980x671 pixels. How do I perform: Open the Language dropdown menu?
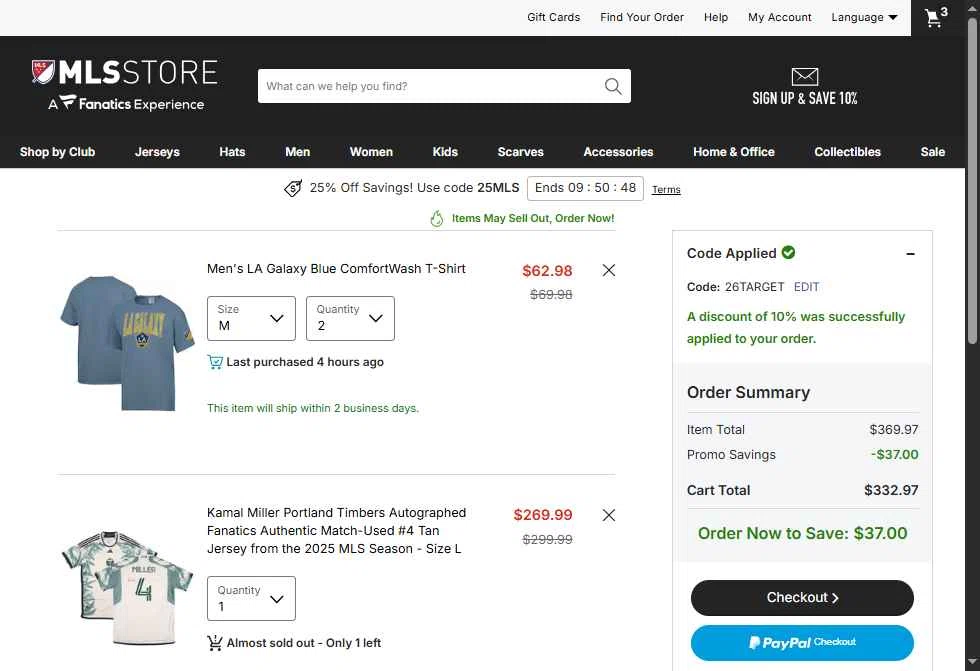pos(864,17)
